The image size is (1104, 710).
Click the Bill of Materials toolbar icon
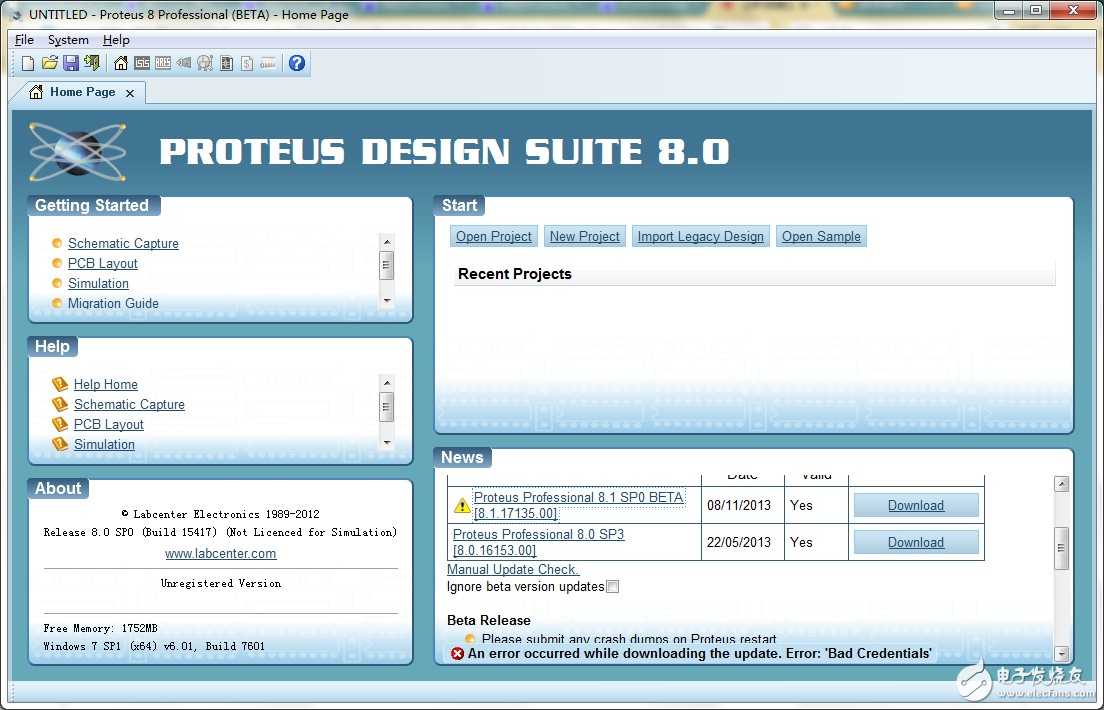[247, 63]
